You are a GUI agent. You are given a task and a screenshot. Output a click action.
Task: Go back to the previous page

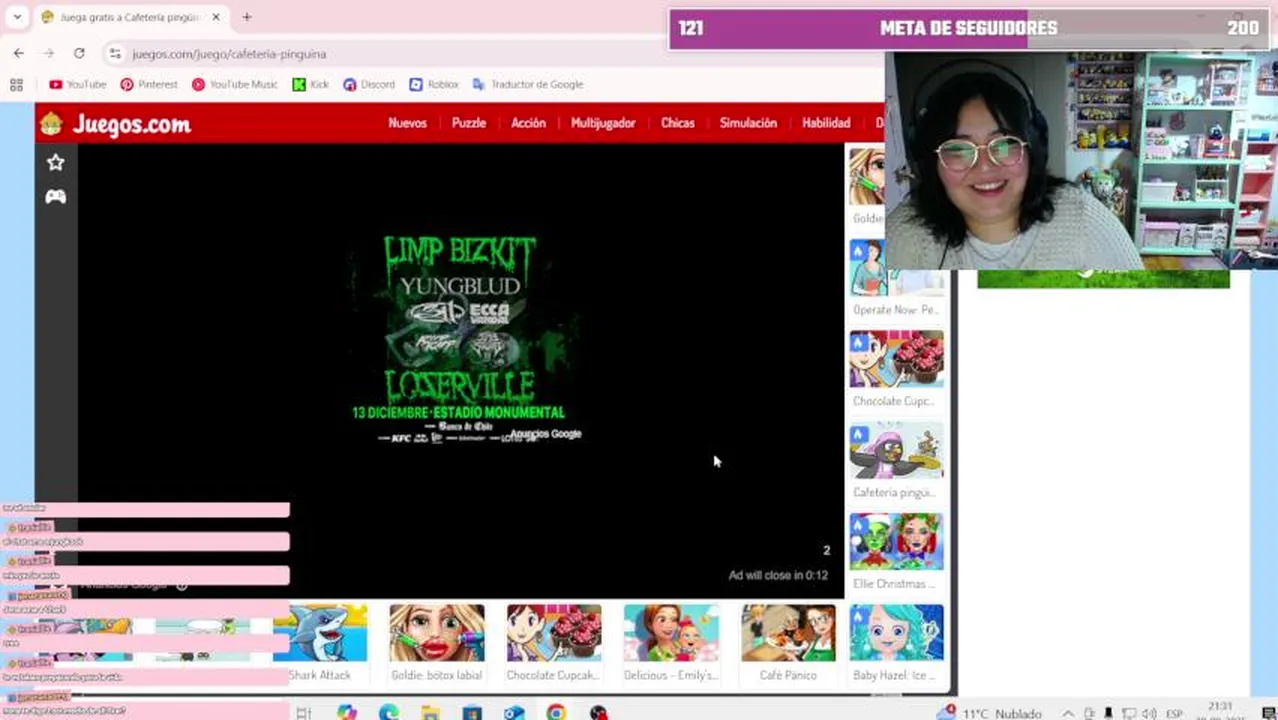(x=19, y=53)
